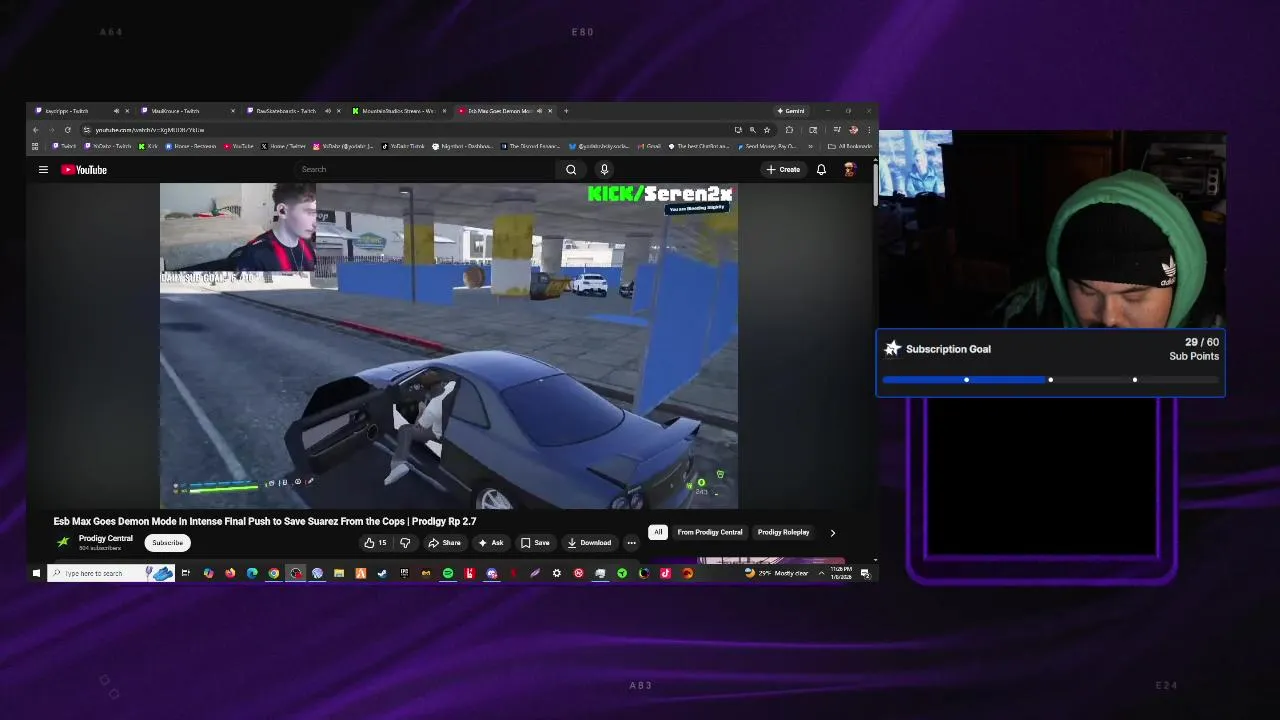Screen dimensions: 1280x720
Task: Bookmark this page with the star icon
Action: pyautogui.click(x=767, y=130)
